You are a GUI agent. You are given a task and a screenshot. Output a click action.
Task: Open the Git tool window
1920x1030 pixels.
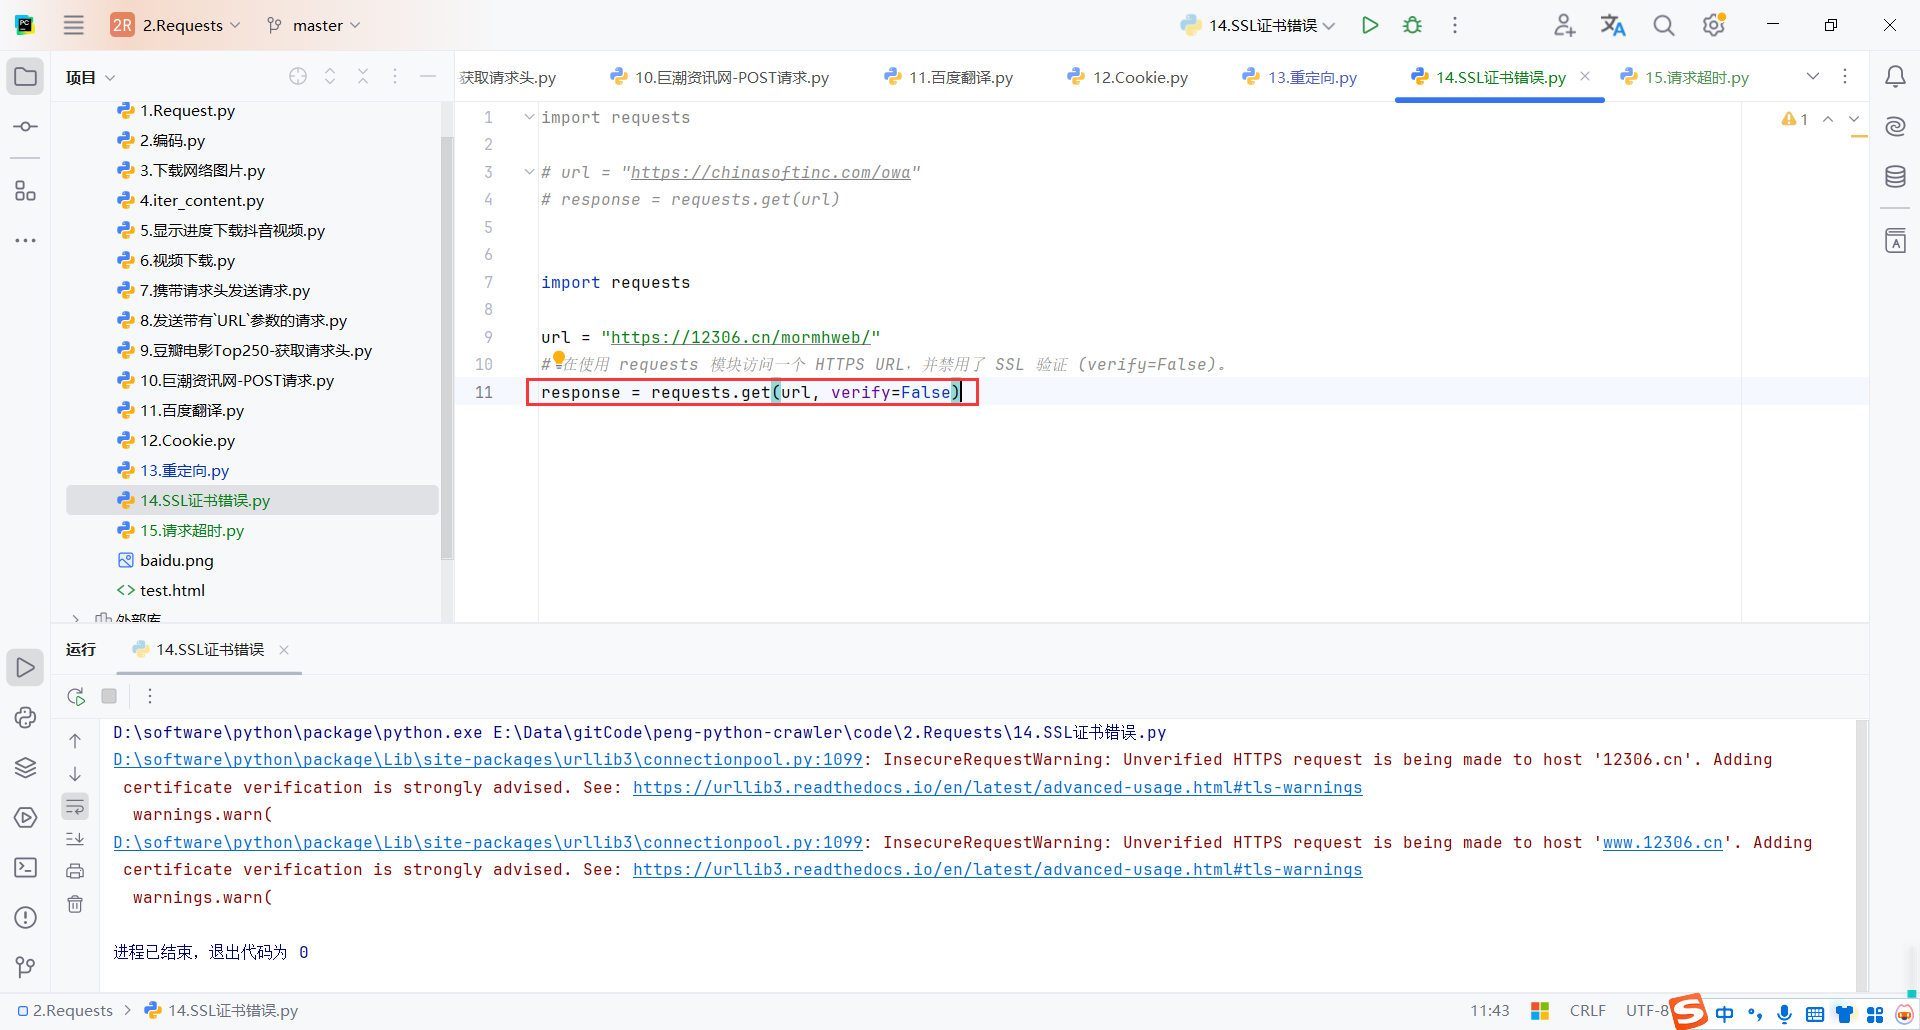(25, 967)
